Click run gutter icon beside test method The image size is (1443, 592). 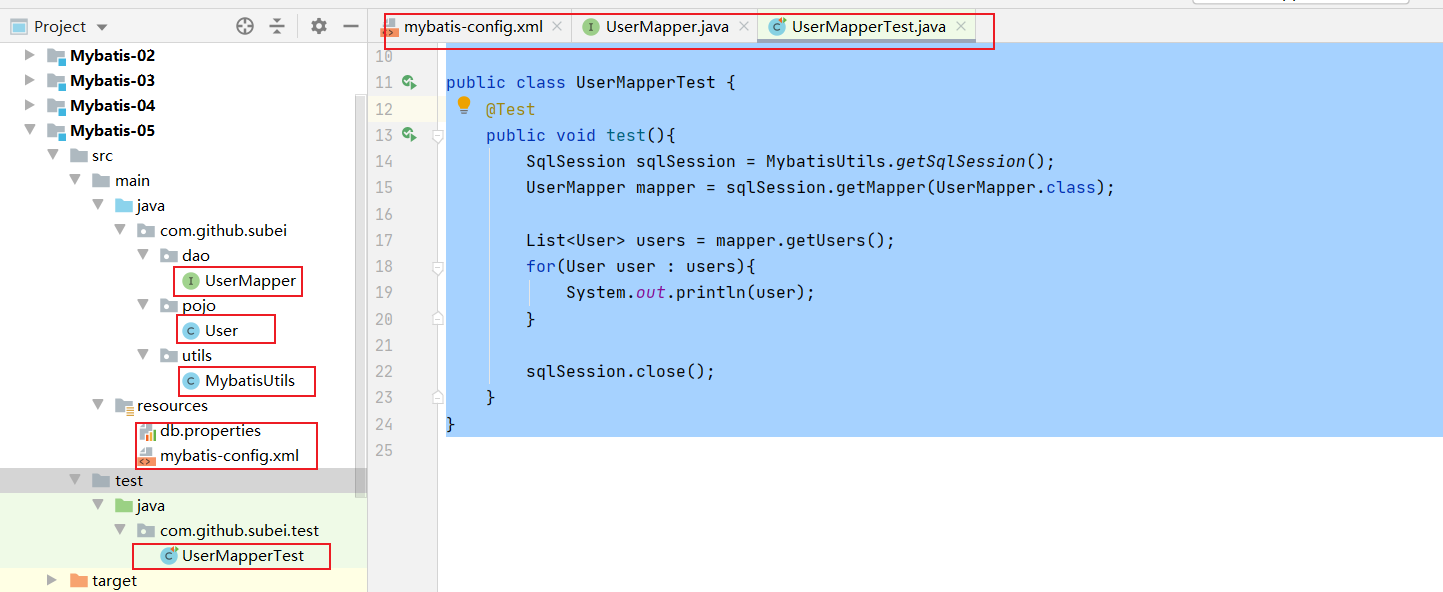(x=408, y=134)
